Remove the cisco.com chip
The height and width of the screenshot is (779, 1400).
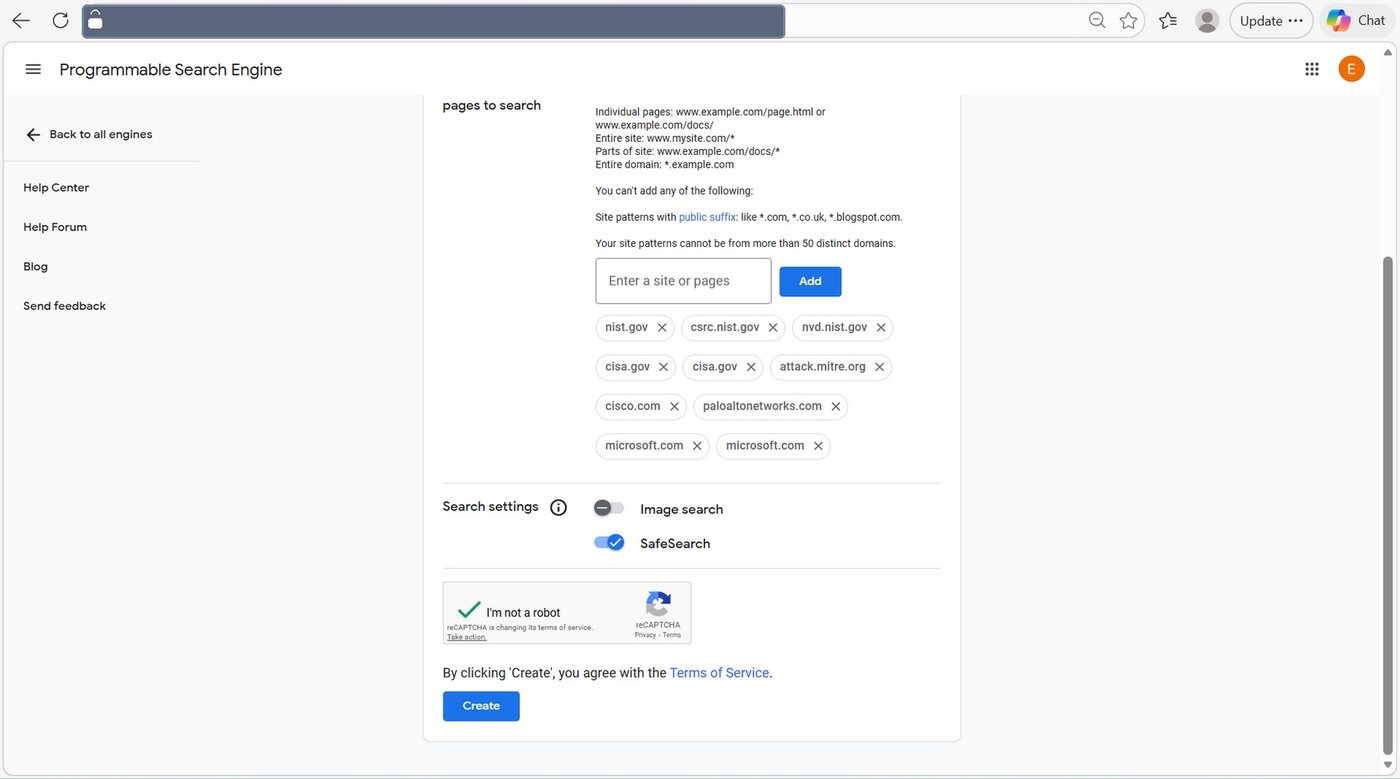[674, 406]
